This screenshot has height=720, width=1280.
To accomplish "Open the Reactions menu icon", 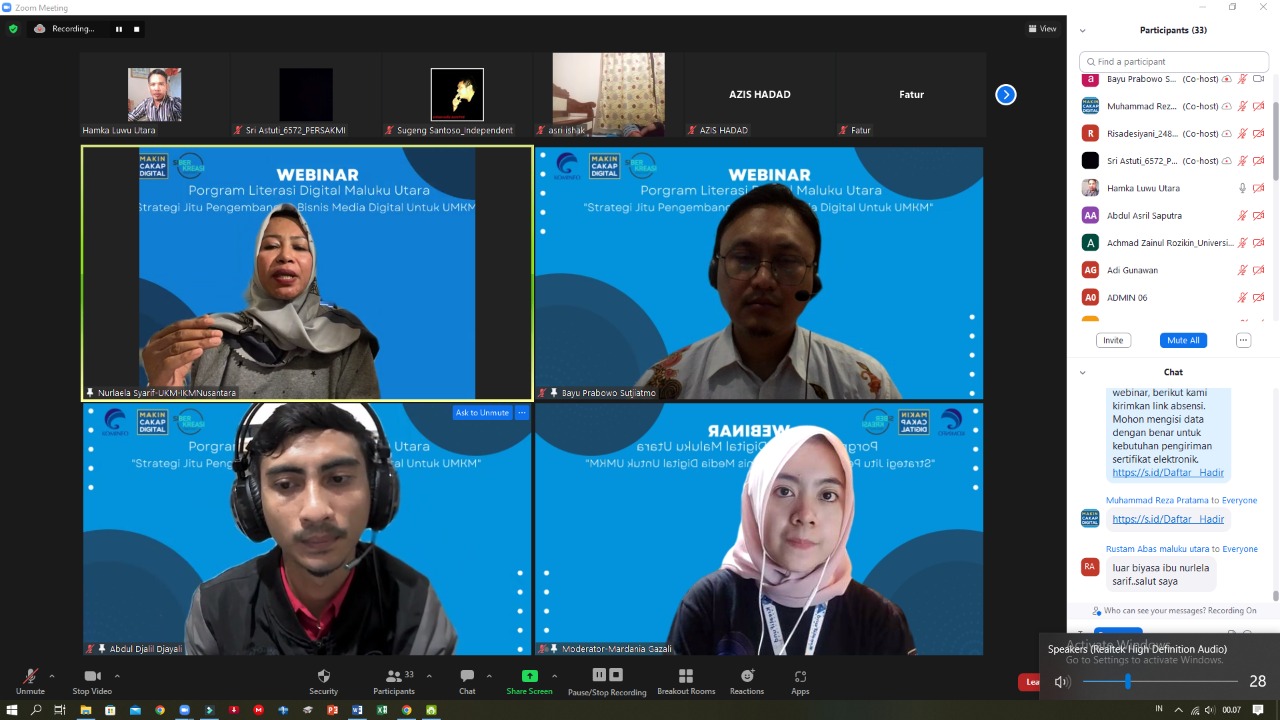I will [x=746, y=677].
